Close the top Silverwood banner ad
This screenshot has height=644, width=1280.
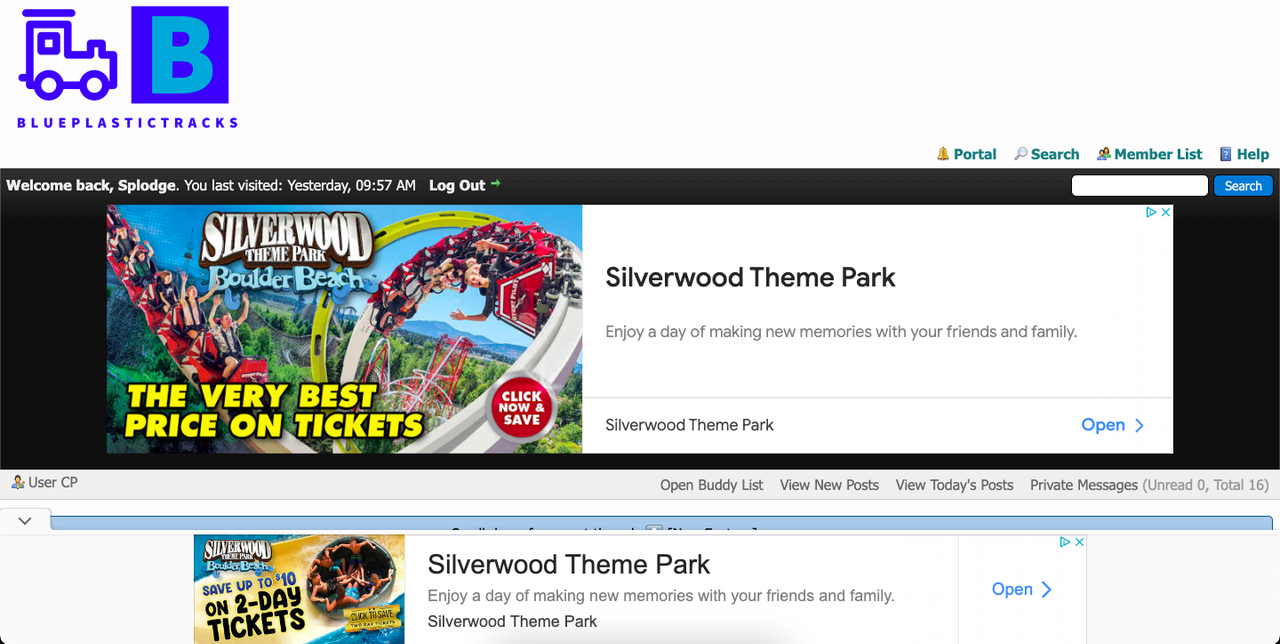[1166, 212]
